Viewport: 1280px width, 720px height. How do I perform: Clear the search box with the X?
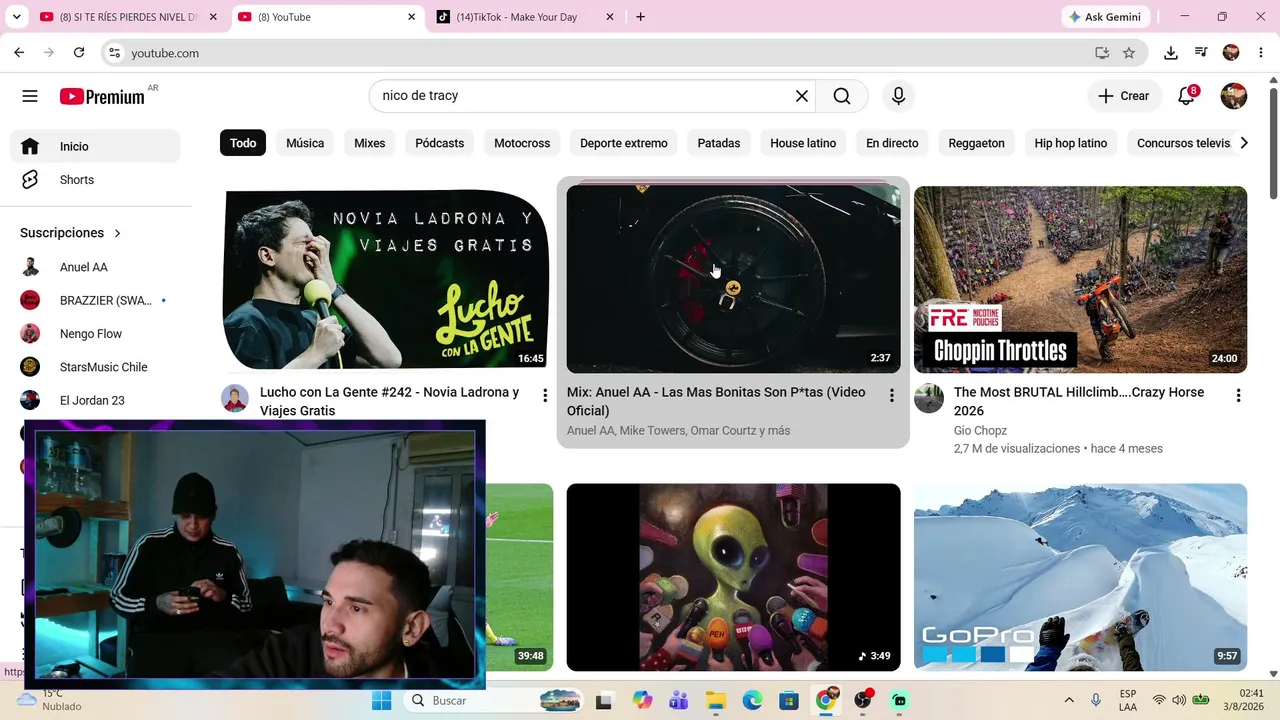pyautogui.click(x=802, y=96)
